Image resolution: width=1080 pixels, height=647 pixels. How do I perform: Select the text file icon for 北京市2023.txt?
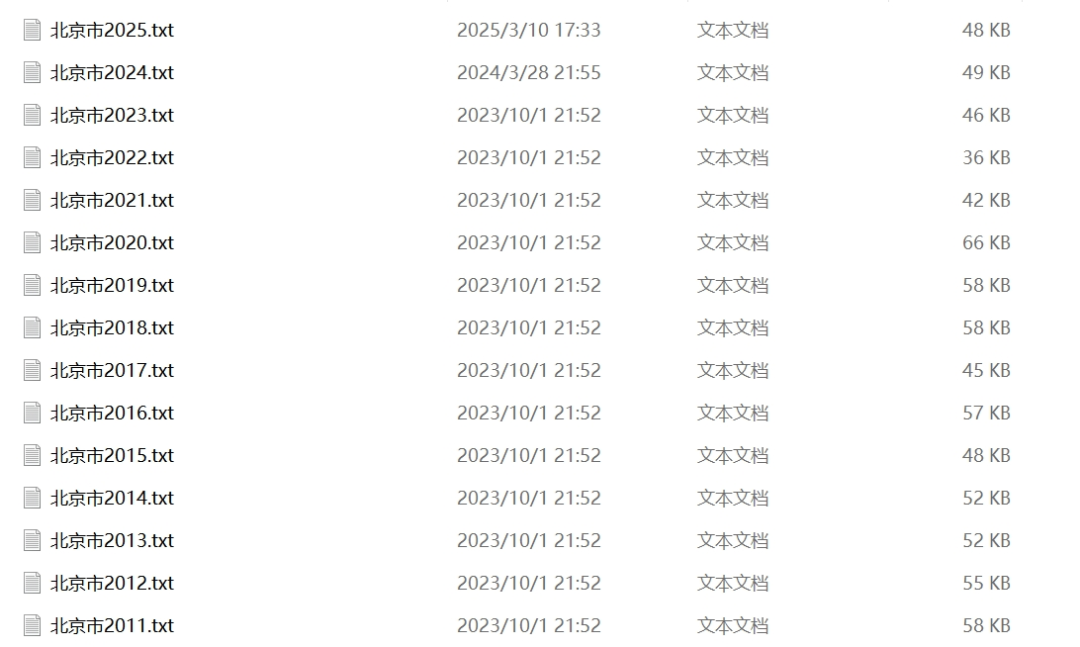point(32,115)
